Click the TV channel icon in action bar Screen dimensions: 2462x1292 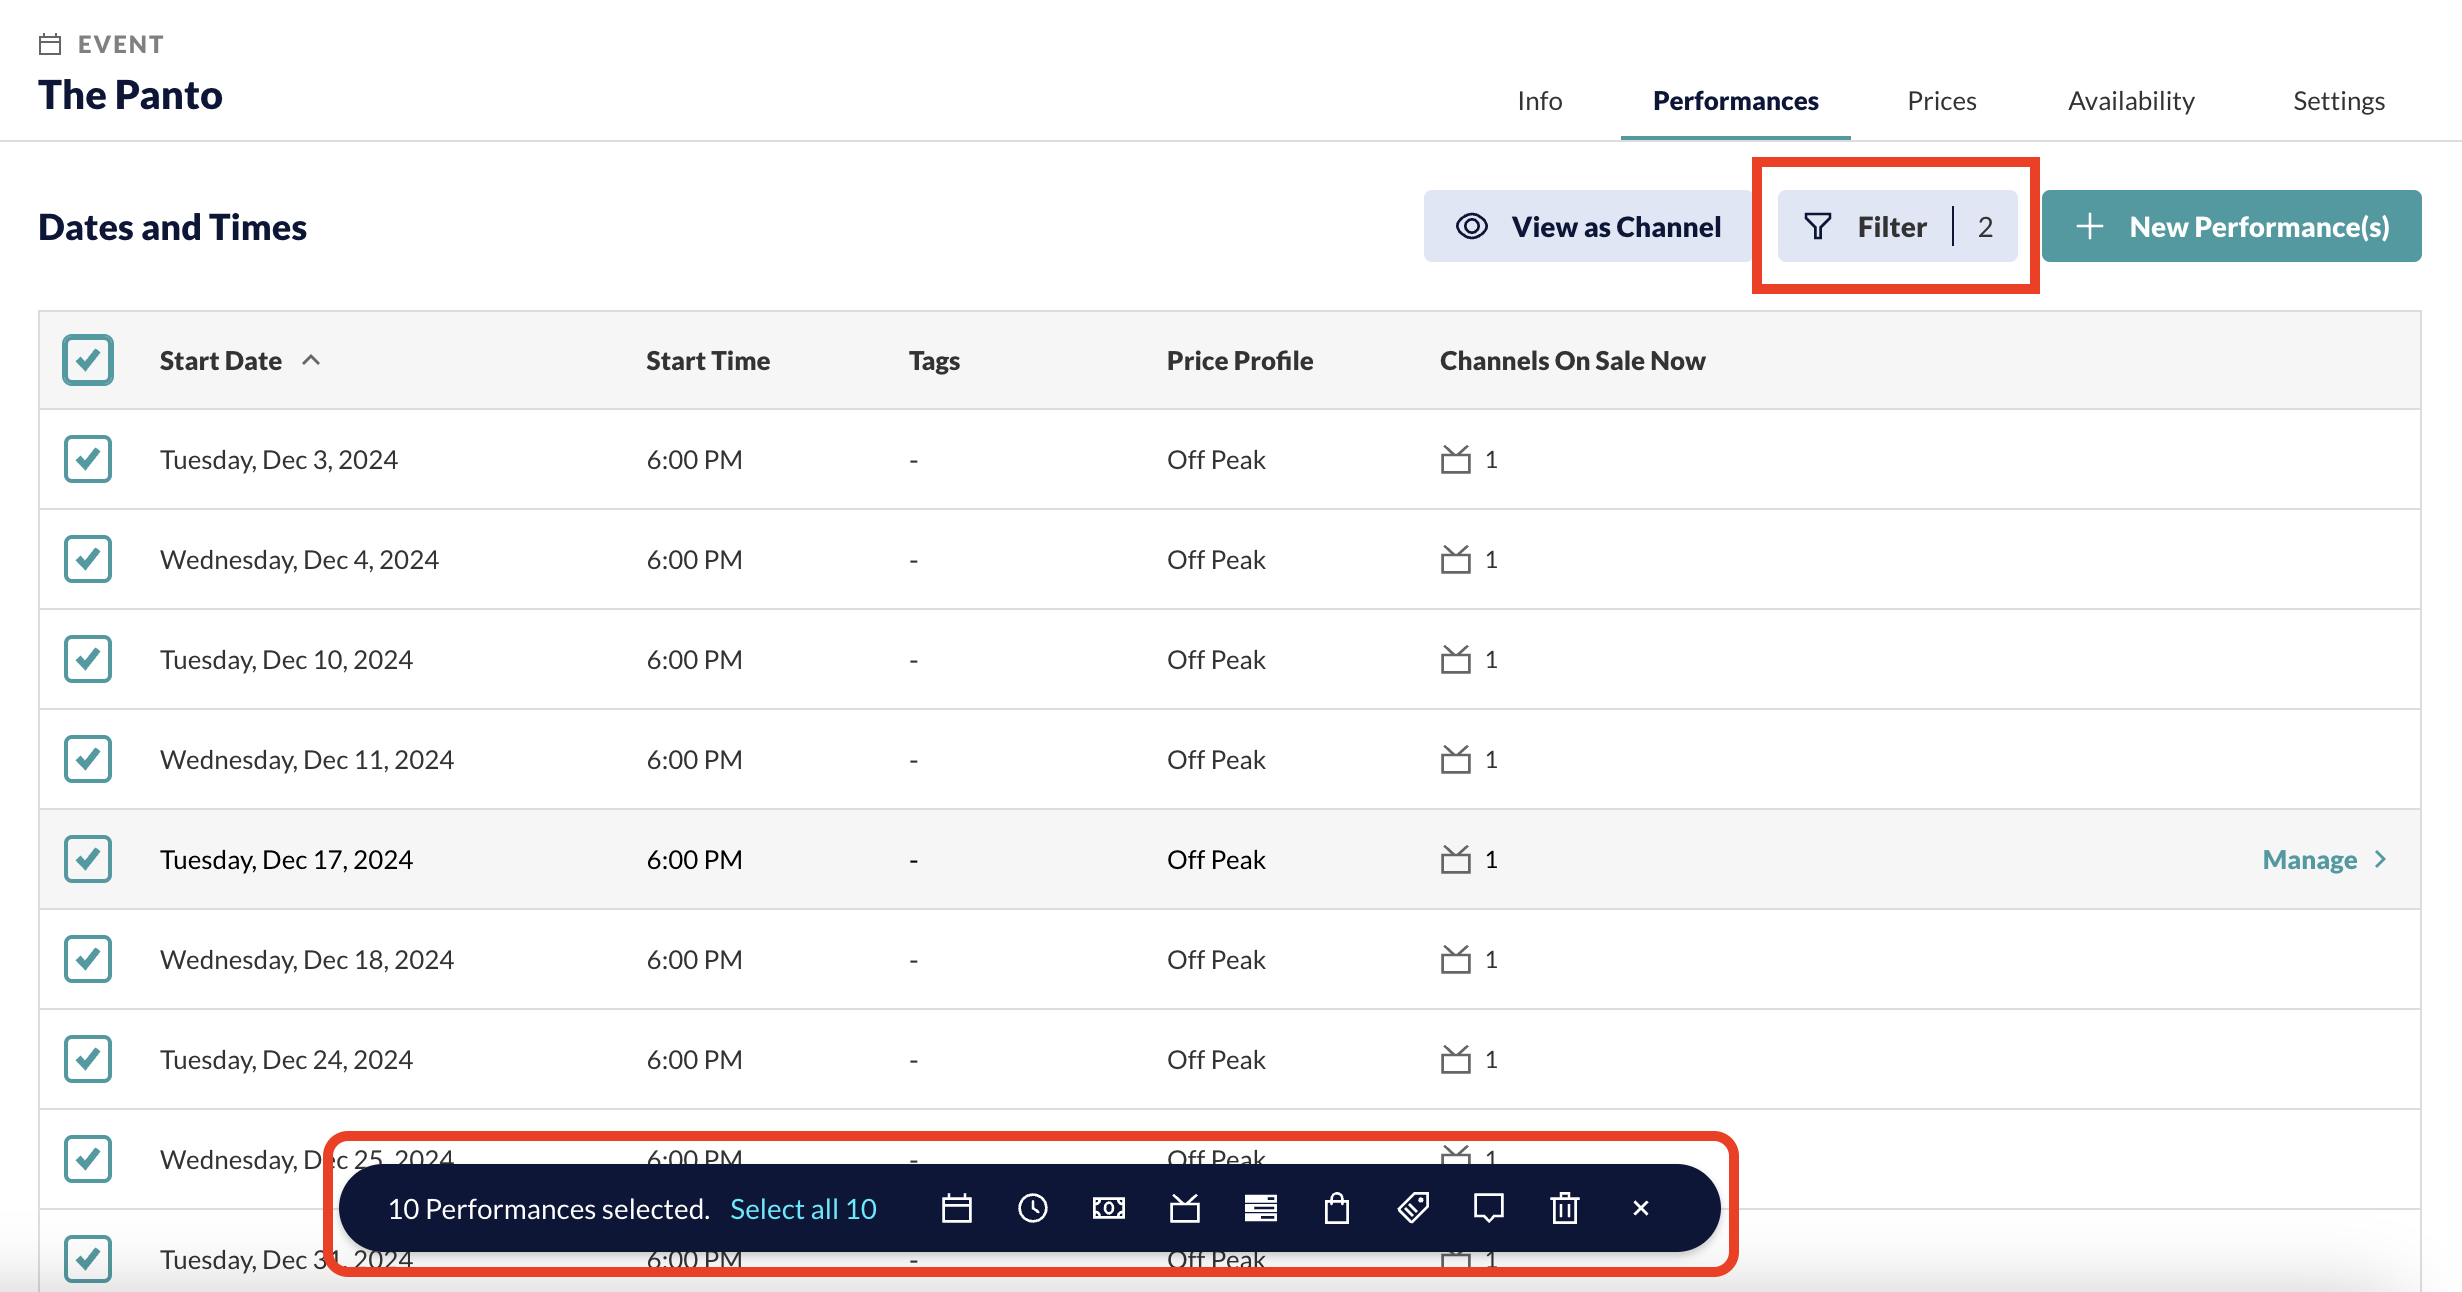click(1185, 1208)
